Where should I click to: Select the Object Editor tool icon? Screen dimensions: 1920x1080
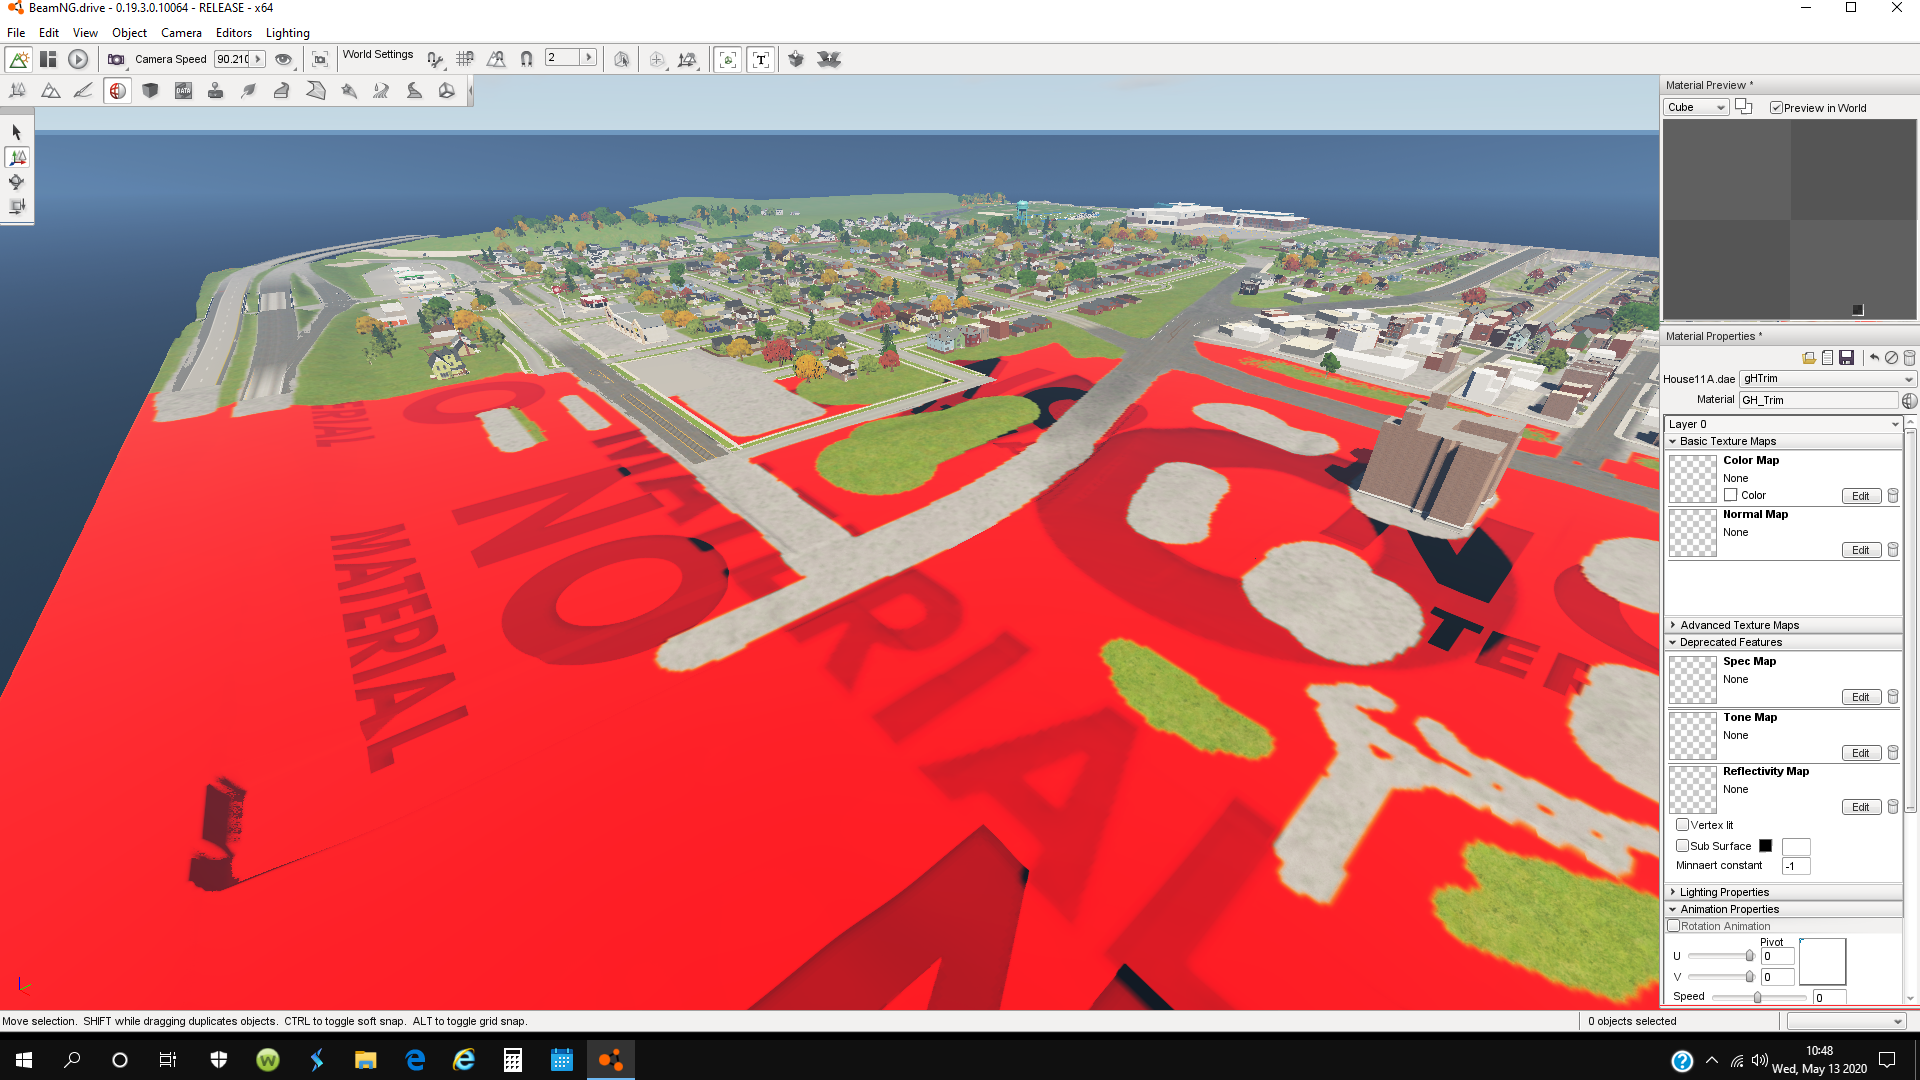click(x=18, y=91)
